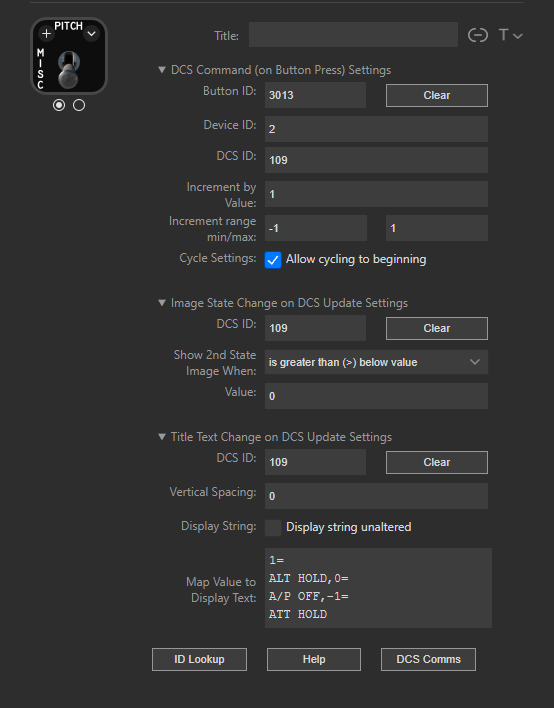Uncheck Allow cycling to beginning checkbox
554x708 pixels.
273,260
